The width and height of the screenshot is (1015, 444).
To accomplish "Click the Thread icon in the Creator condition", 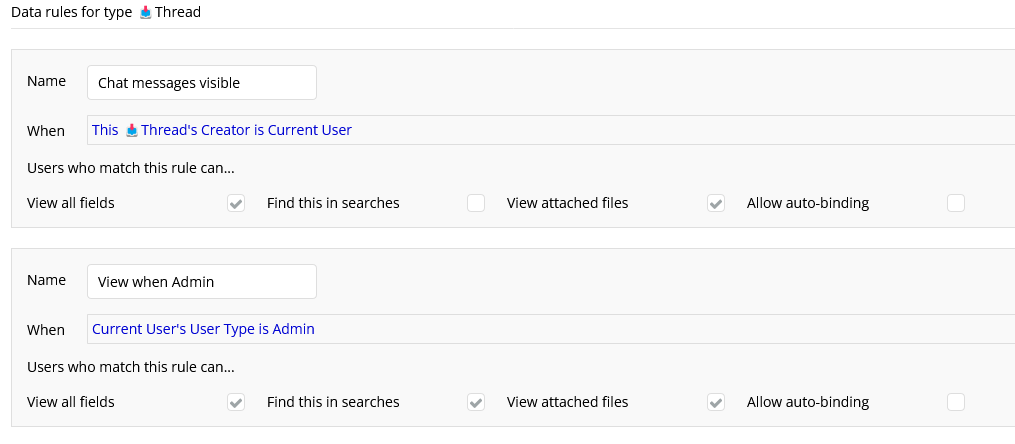I will click(x=131, y=130).
